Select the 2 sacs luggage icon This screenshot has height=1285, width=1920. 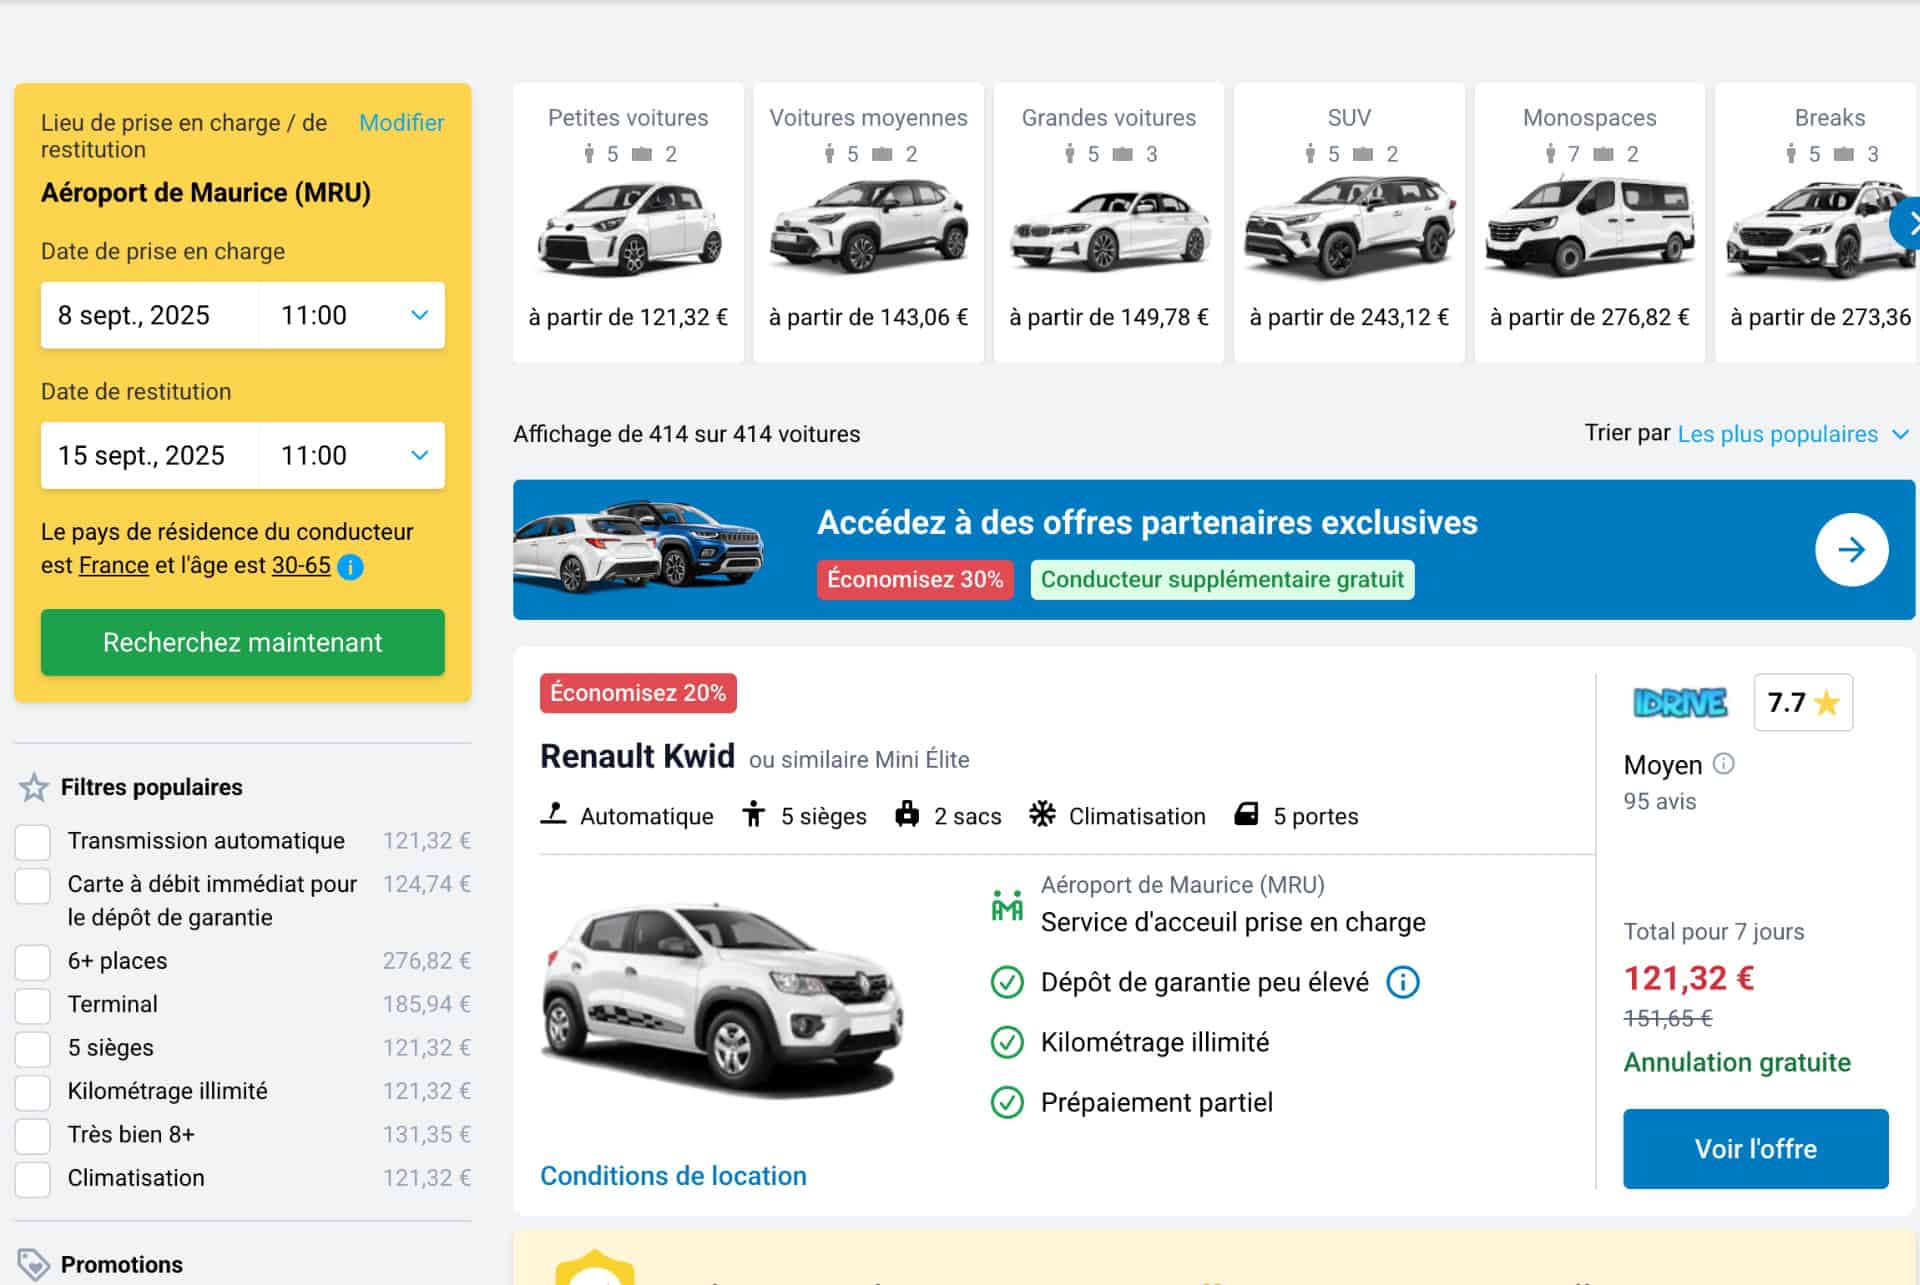pyautogui.click(x=908, y=815)
